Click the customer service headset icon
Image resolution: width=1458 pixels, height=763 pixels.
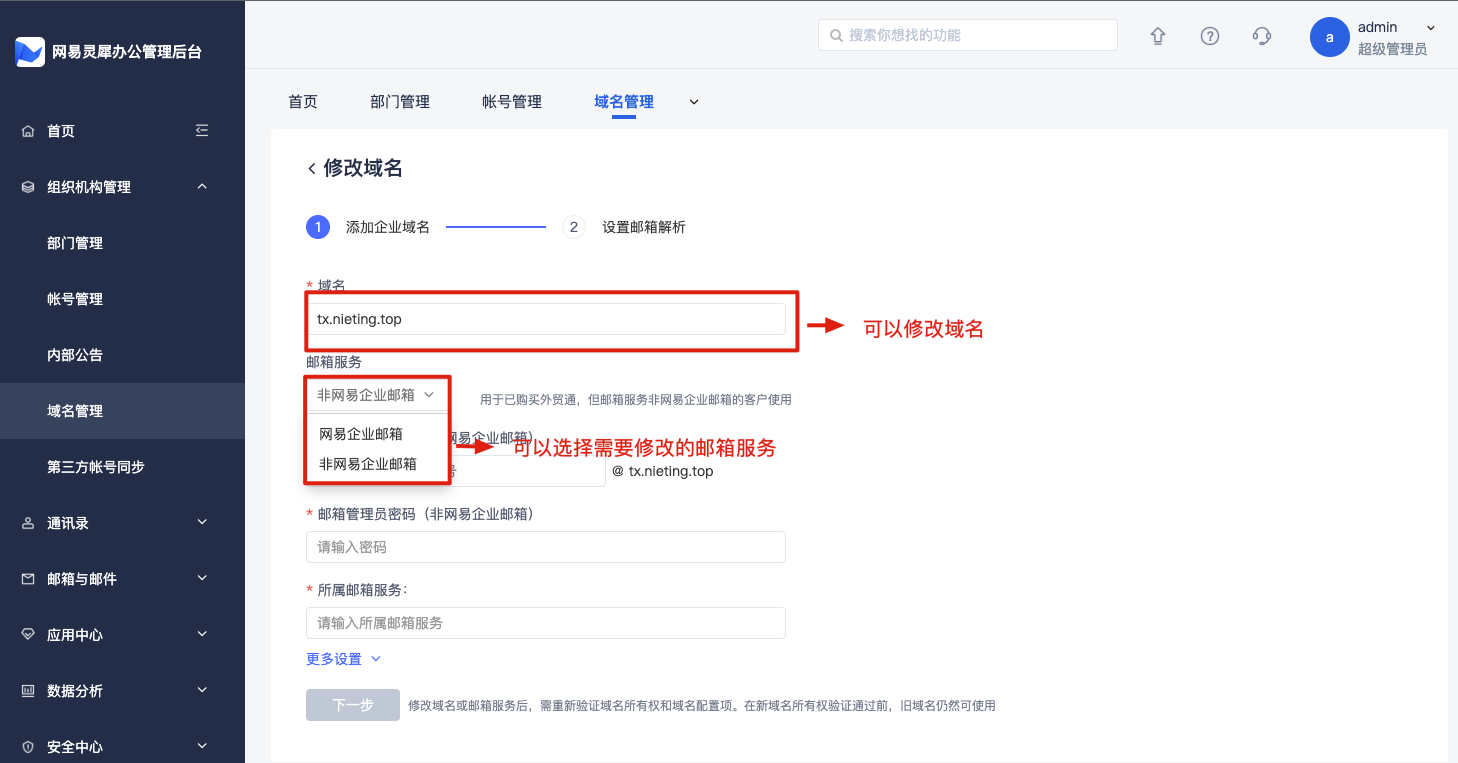click(x=1262, y=36)
